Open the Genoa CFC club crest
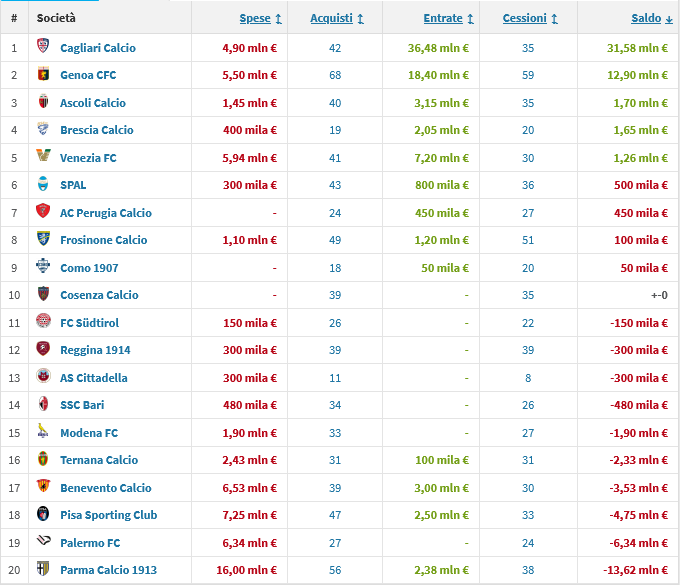 point(43,74)
